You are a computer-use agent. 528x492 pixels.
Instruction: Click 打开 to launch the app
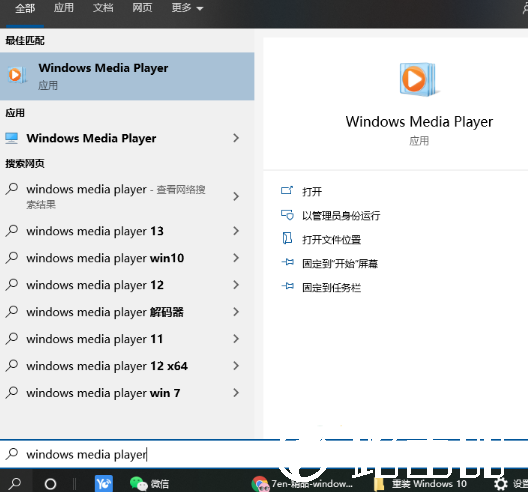click(x=312, y=192)
